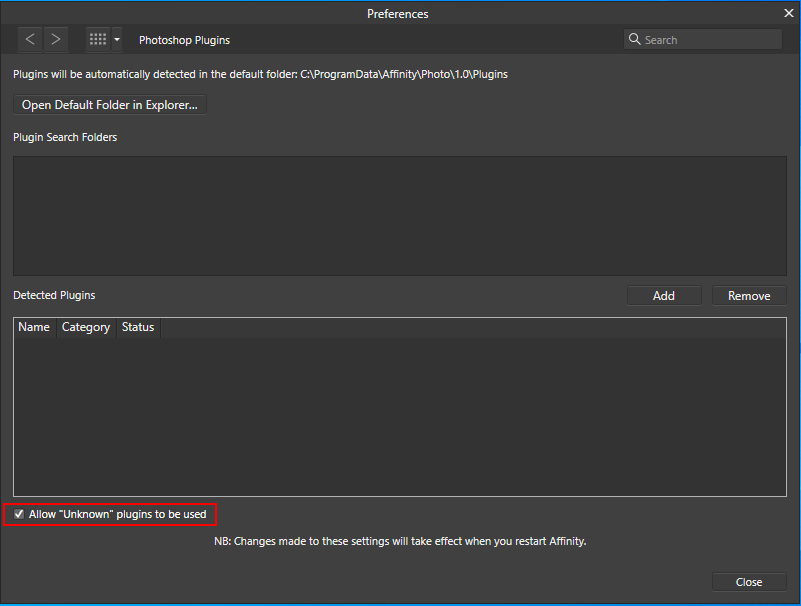Sort detected plugins by Name column
Screen dimensions: 801x606
pos(34,327)
